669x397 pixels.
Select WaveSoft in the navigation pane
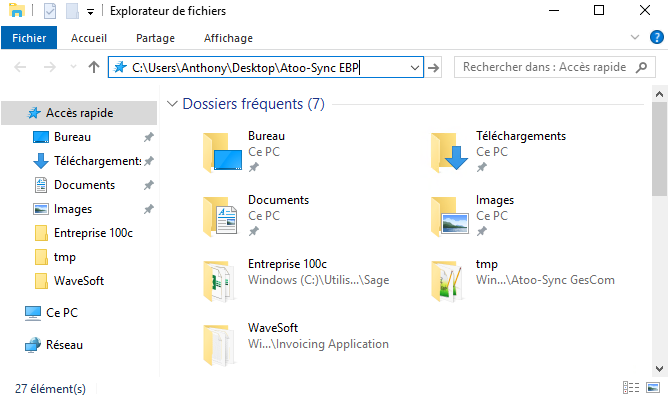click(x=79, y=281)
